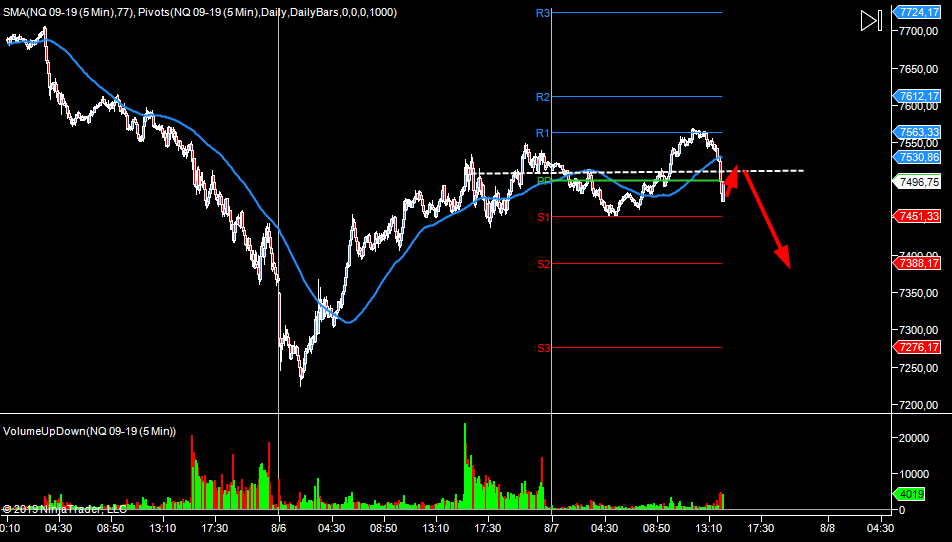Click the red 7451,33 S1 price marker
Screen dimensions: 952x542
917,216
